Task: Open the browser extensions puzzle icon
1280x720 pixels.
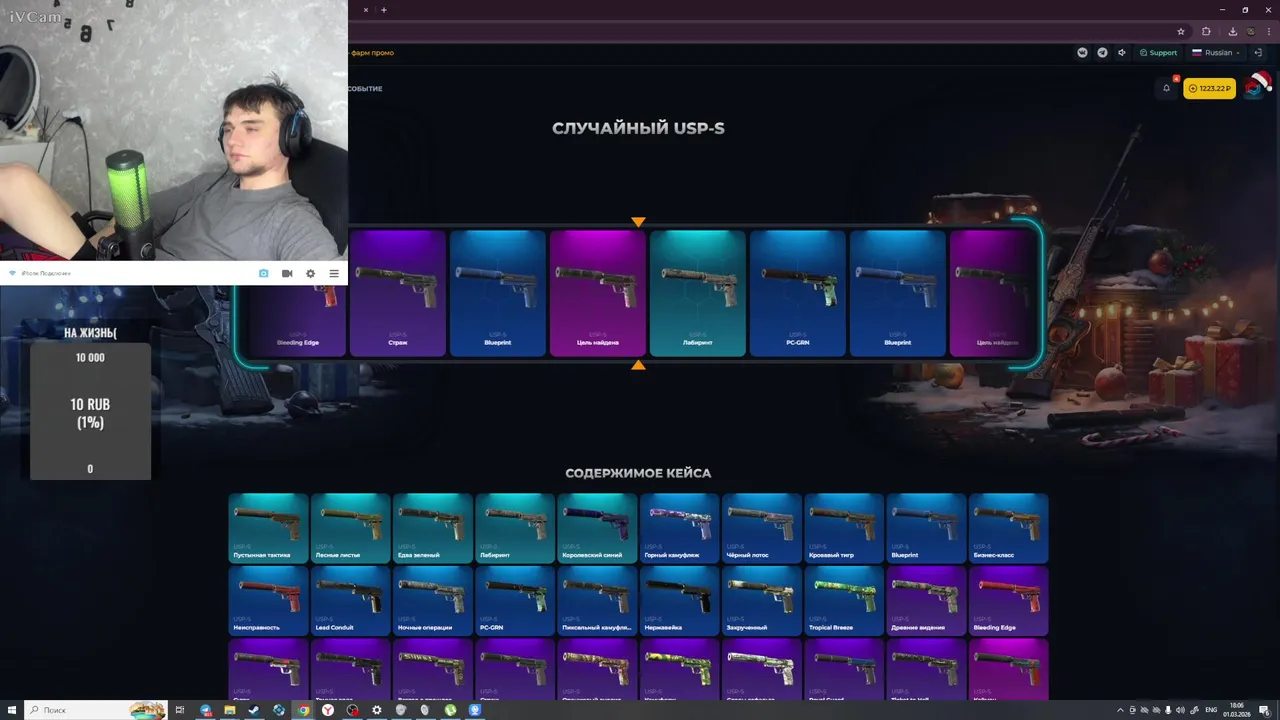Action: click(x=1206, y=31)
